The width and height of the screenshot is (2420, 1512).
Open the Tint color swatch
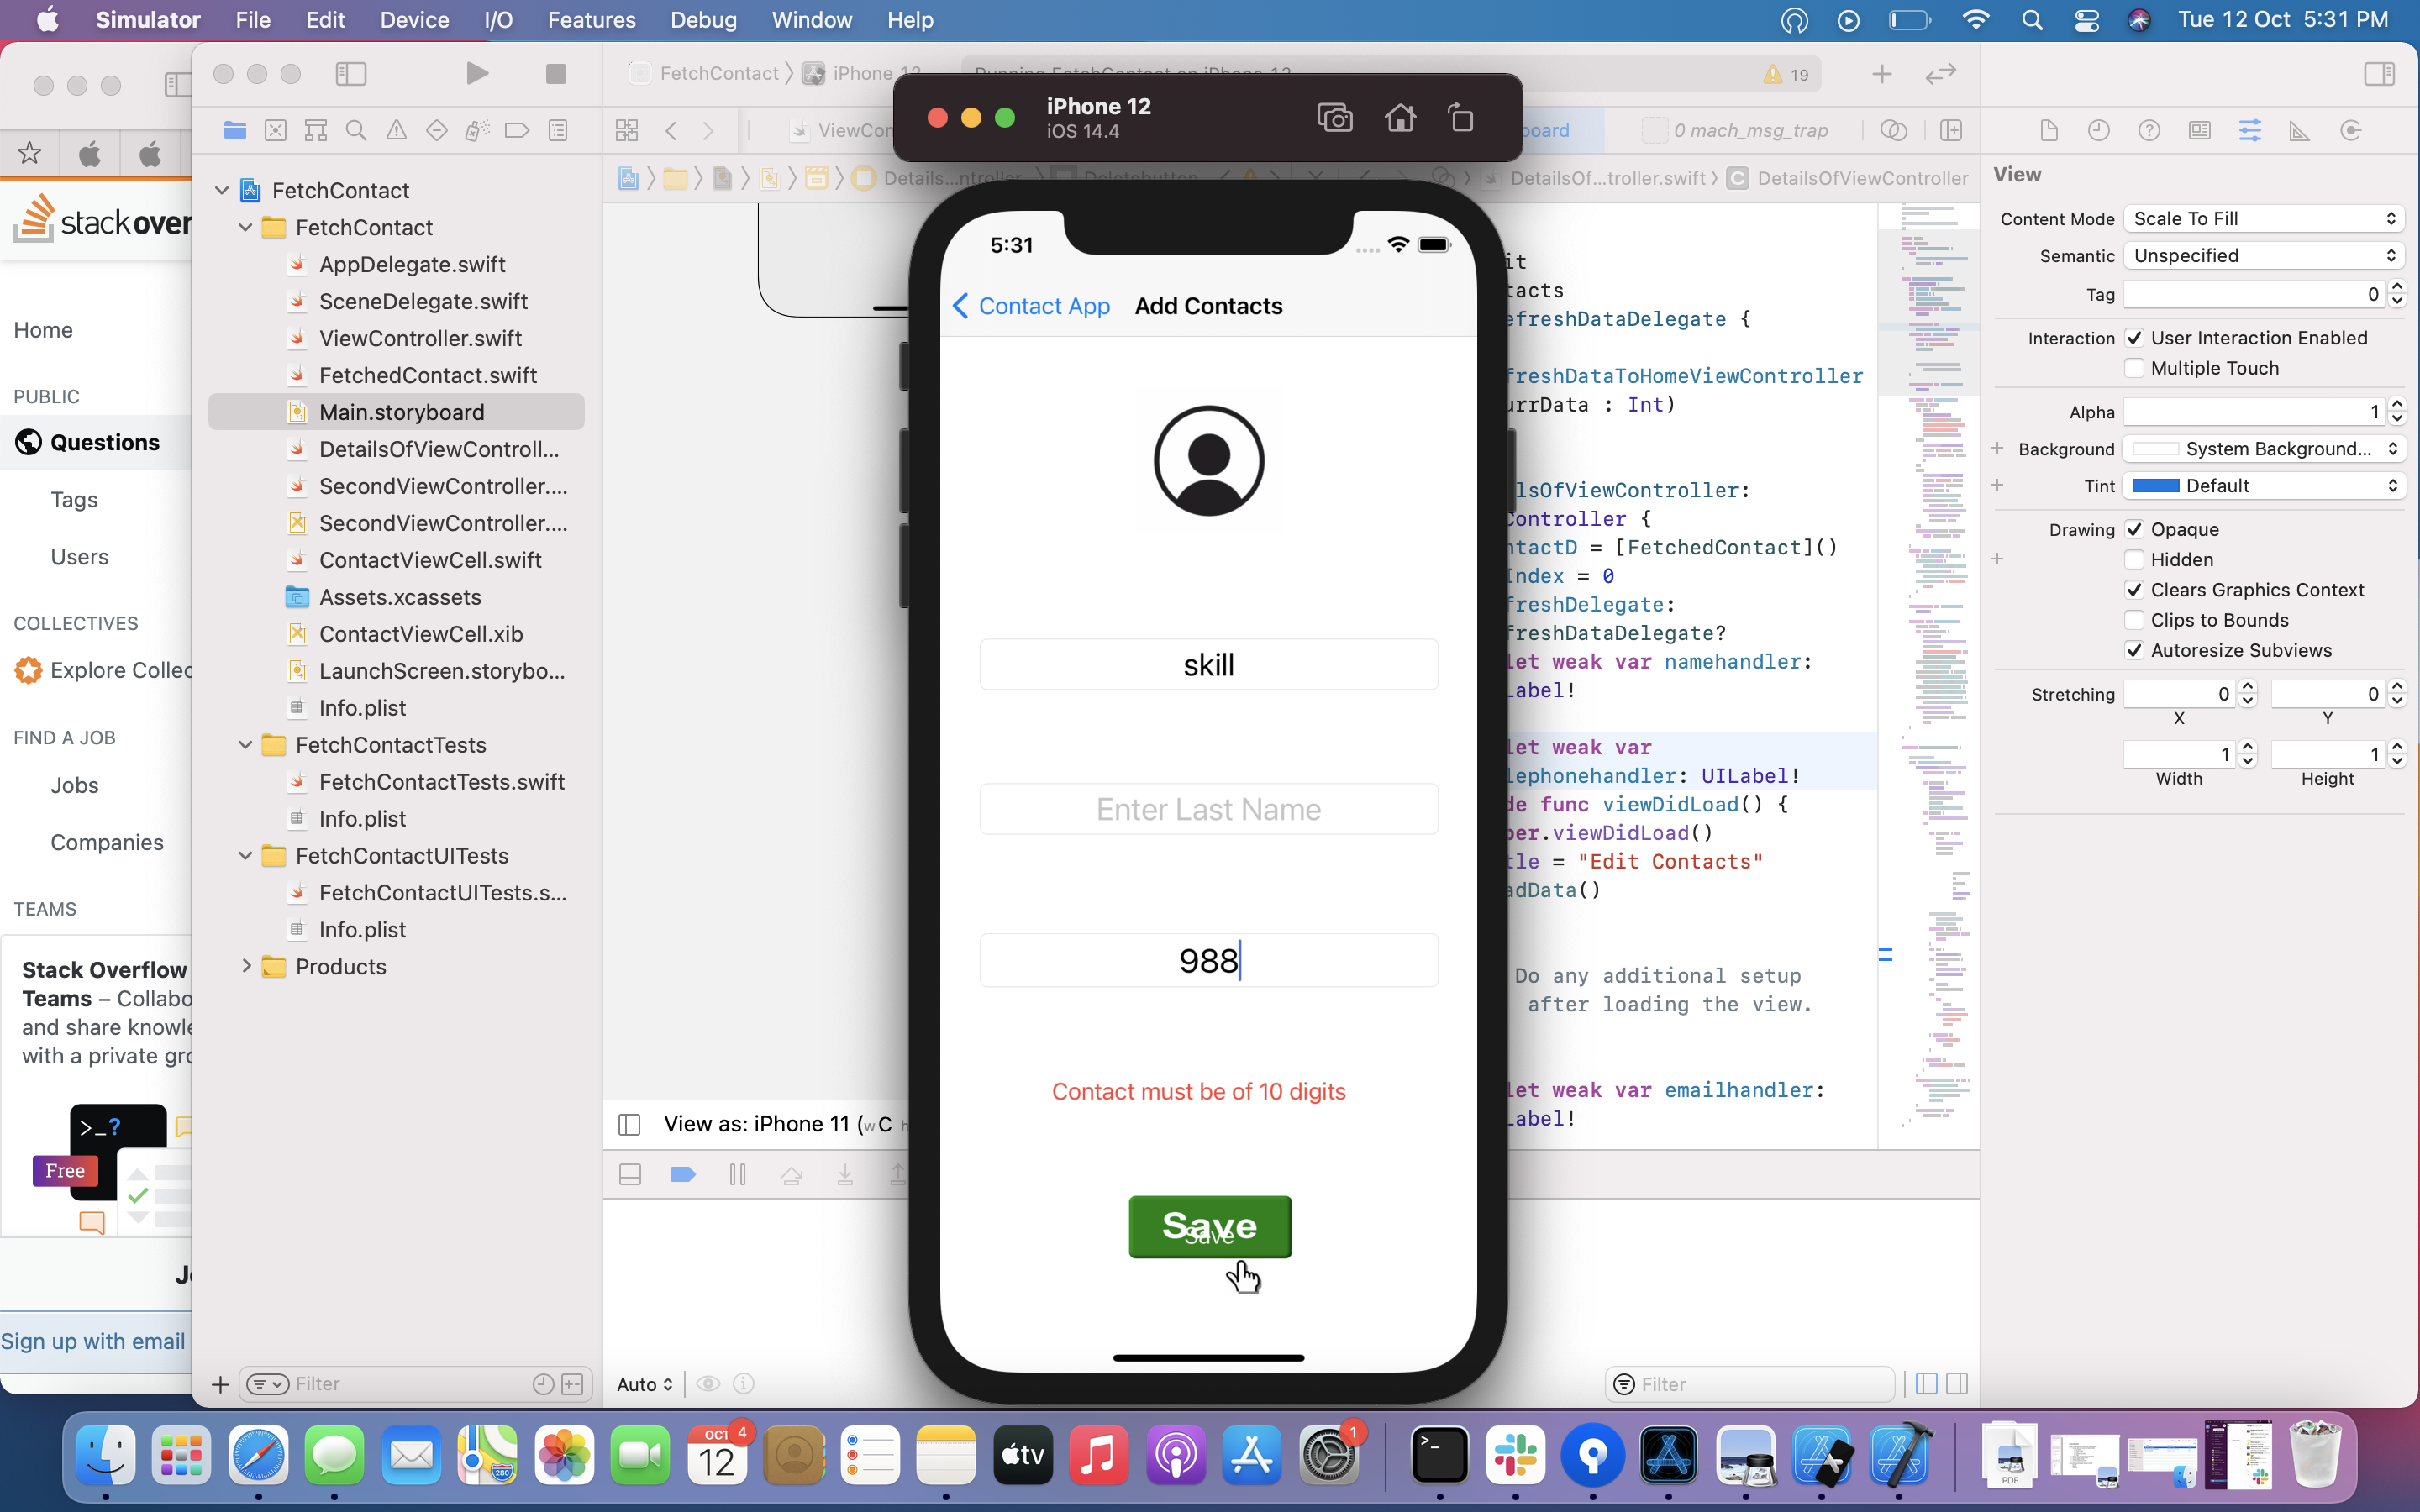point(2156,485)
